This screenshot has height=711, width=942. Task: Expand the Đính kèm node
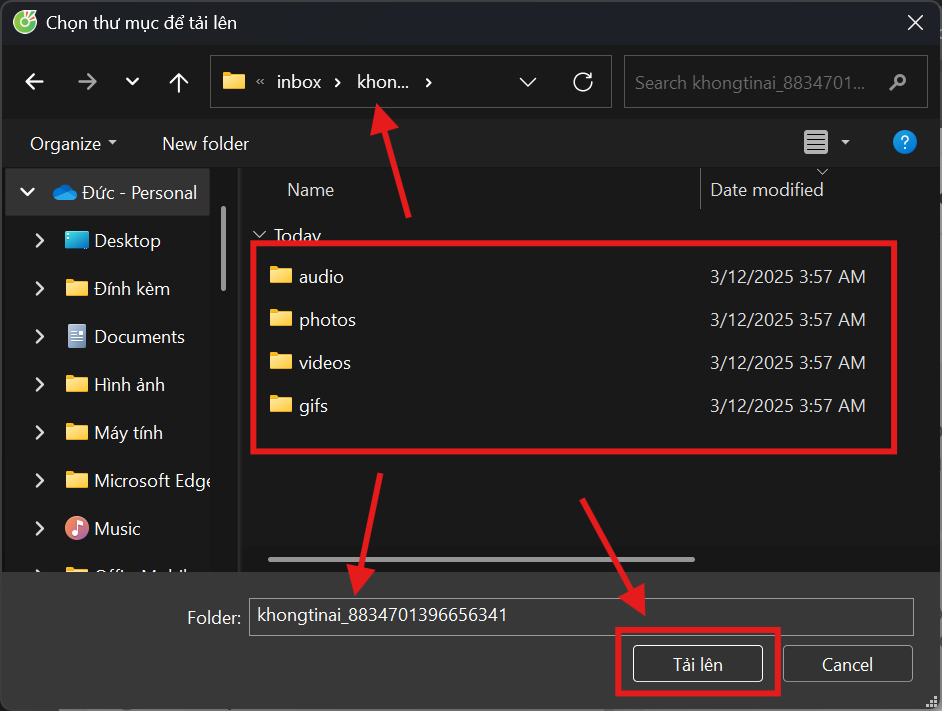pos(40,288)
